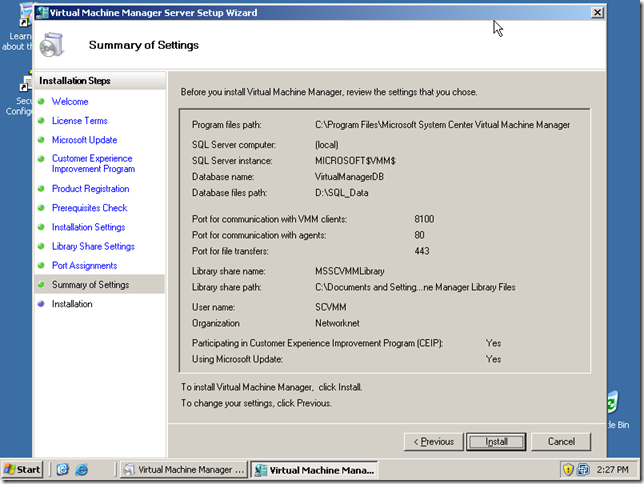Image resolution: width=644 pixels, height=484 pixels.
Task: Click the user name value SCVMM
Action: pyautogui.click(x=331, y=307)
